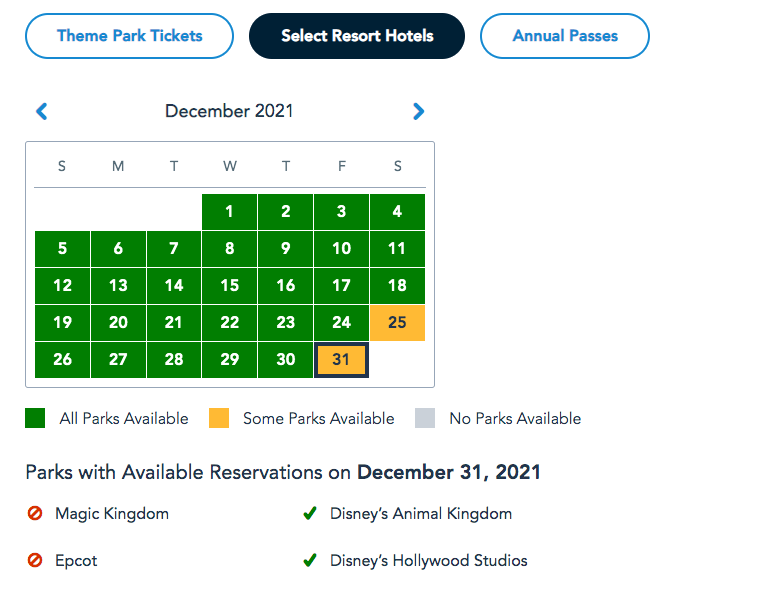Viewport: 761px width, 589px height.
Task: Select the Annual Passes tab
Action: tap(565, 36)
